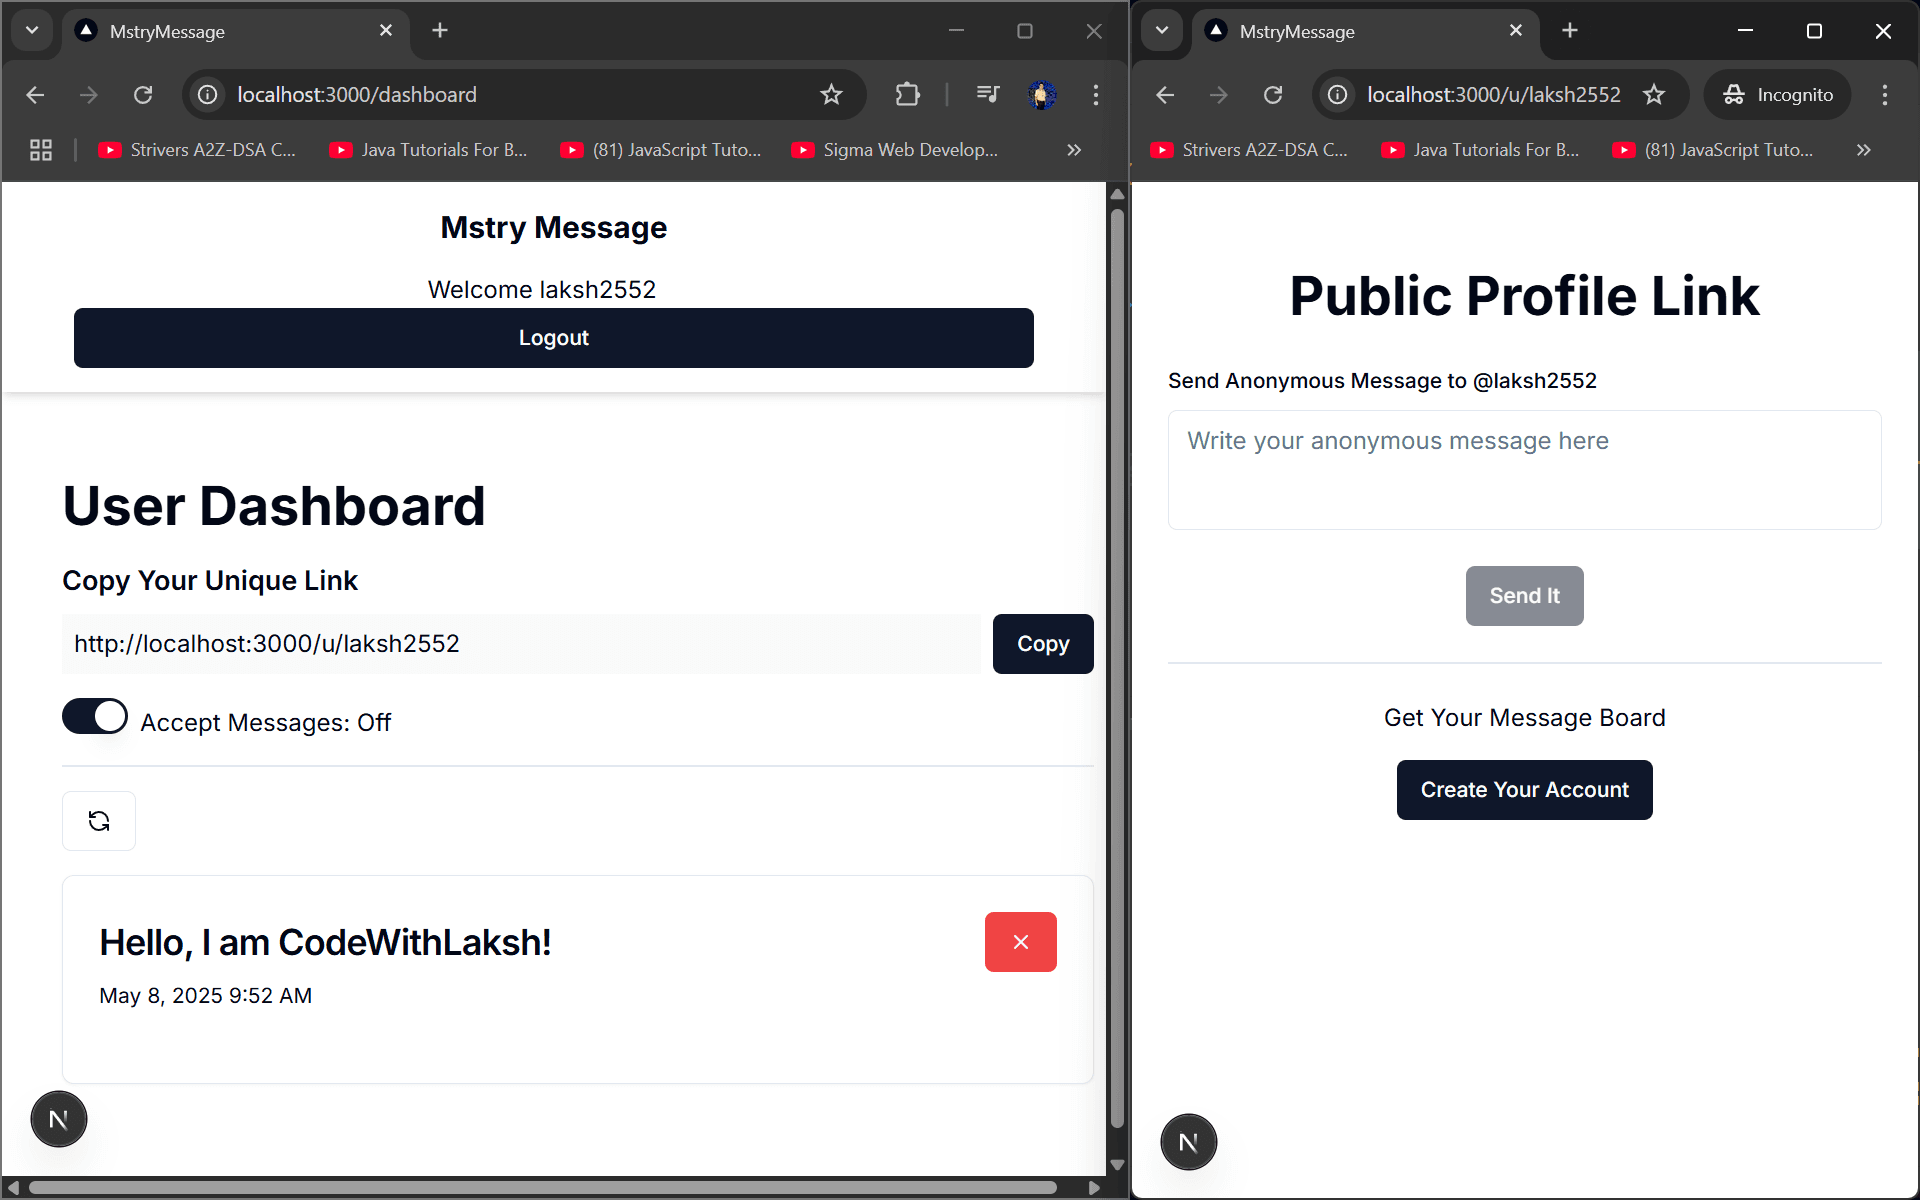Bookmark the dashboard page with star icon
The image size is (1920, 1200).
pyautogui.click(x=831, y=95)
